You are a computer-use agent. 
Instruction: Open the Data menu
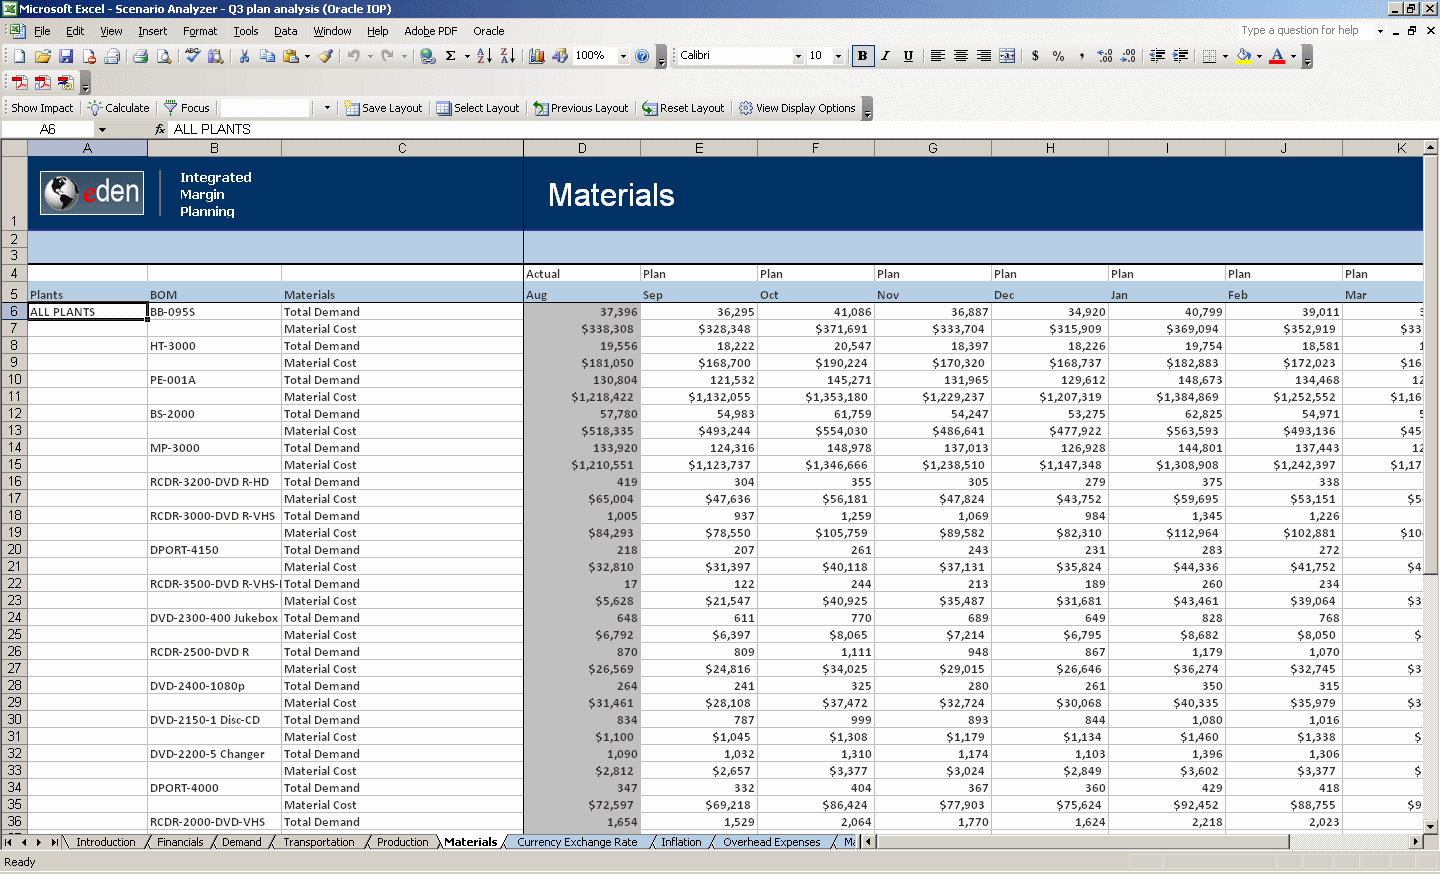point(286,31)
